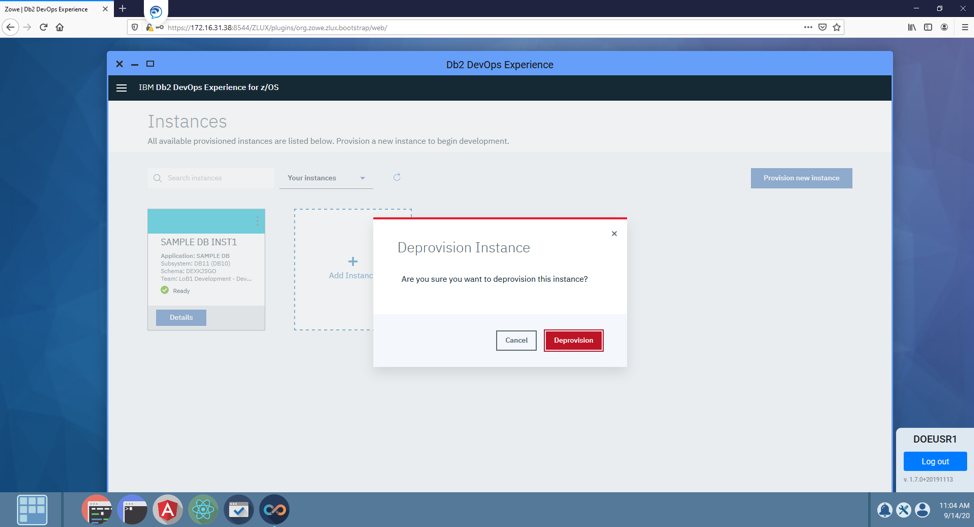The image size is (974, 527).
Task: Toggle the Firefox sidebar icon
Action: click(x=928, y=27)
